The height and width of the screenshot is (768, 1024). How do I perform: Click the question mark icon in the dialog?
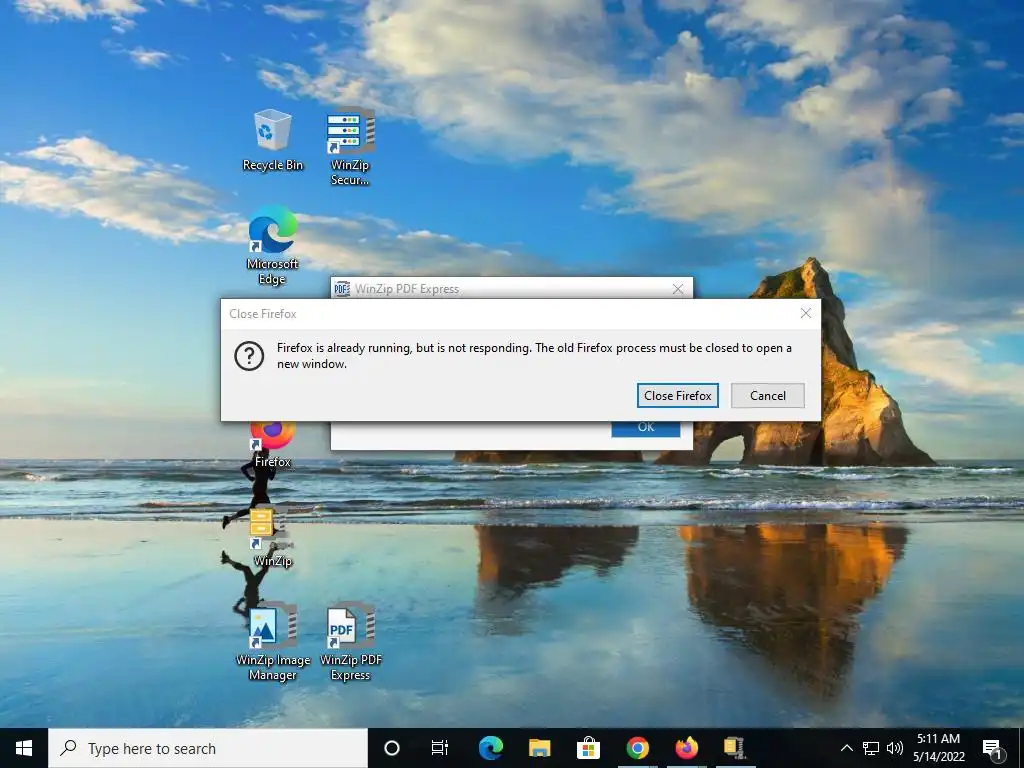click(x=249, y=356)
